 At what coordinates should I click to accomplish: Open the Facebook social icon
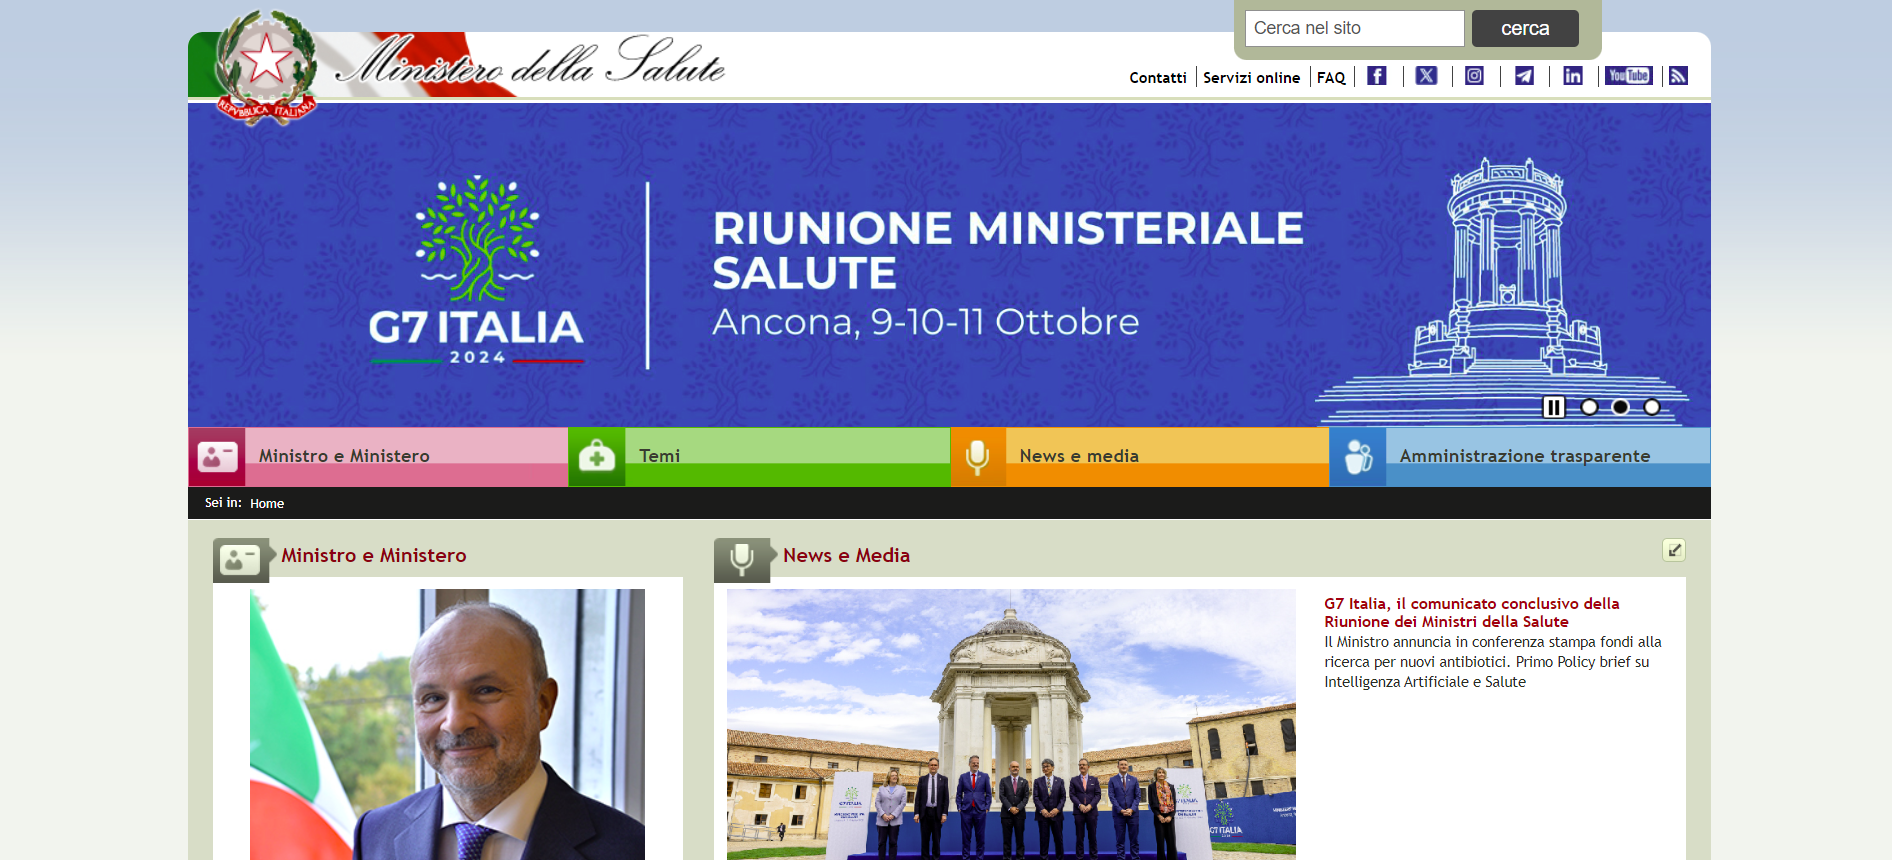(x=1377, y=76)
